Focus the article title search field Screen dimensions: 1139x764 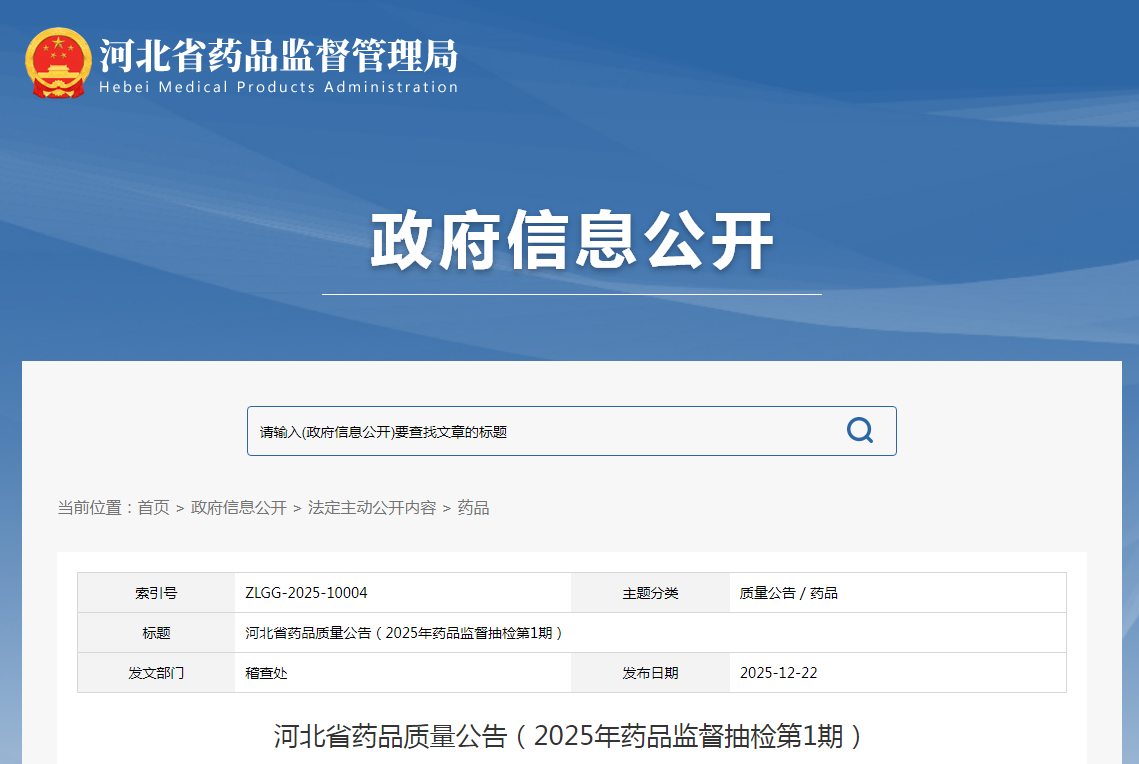click(x=540, y=431)
